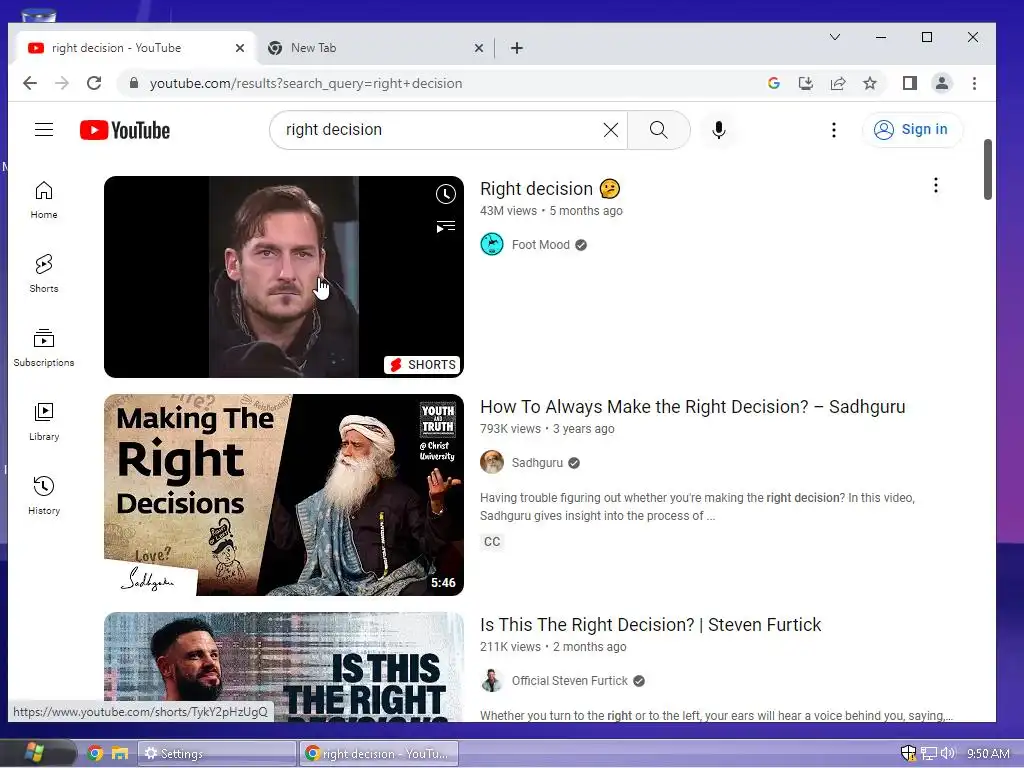The height and width of the screenshot is (768, 1024).
Task: Close the 'right decision - YouTube' tab
Action: coord(240,48)
